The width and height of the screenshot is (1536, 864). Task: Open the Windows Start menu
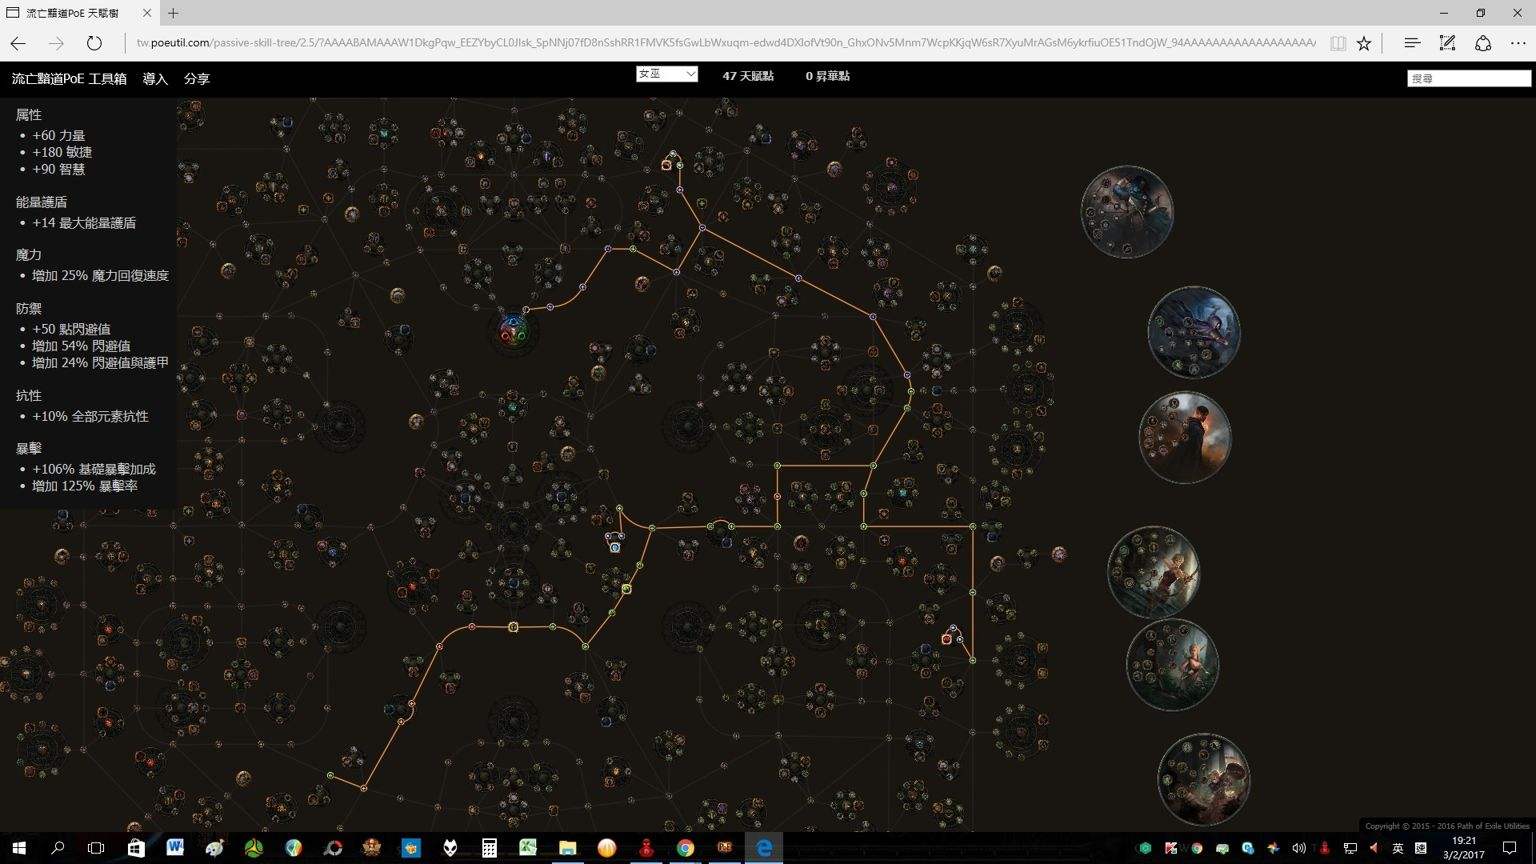click(x=18, y=848)
